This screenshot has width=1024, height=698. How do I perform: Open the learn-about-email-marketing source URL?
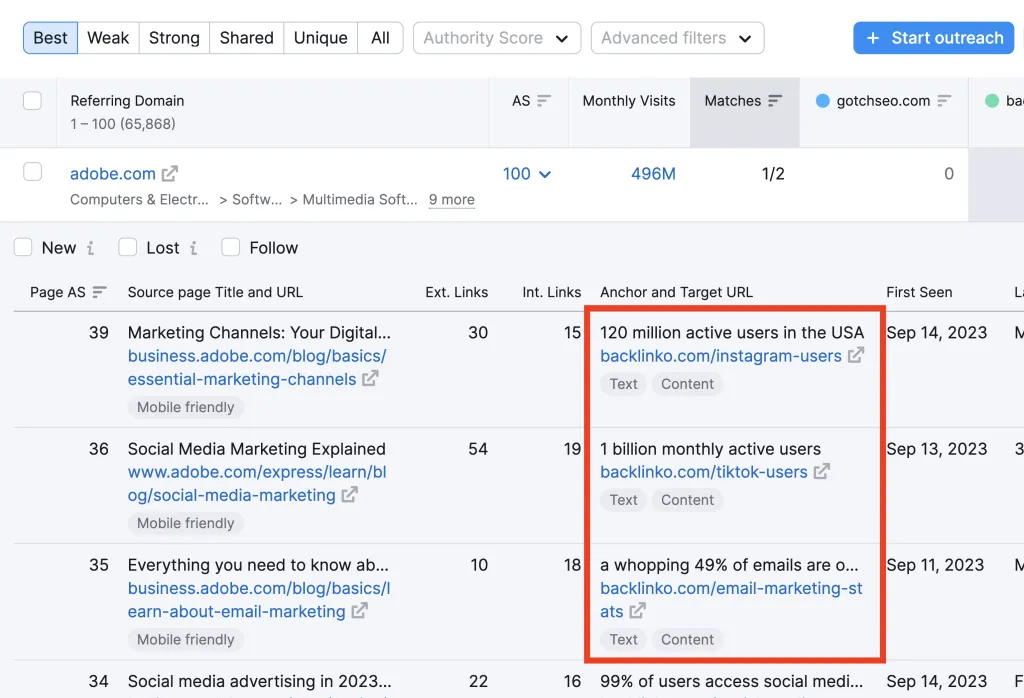[x=259, y=599]
